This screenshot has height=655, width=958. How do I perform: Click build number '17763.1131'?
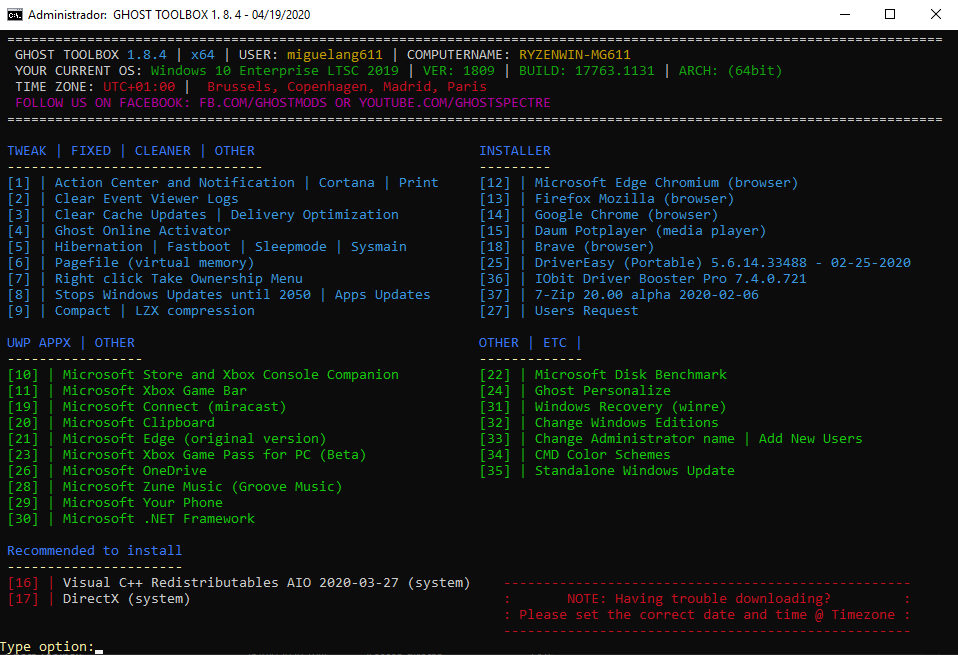coord(614,70)
